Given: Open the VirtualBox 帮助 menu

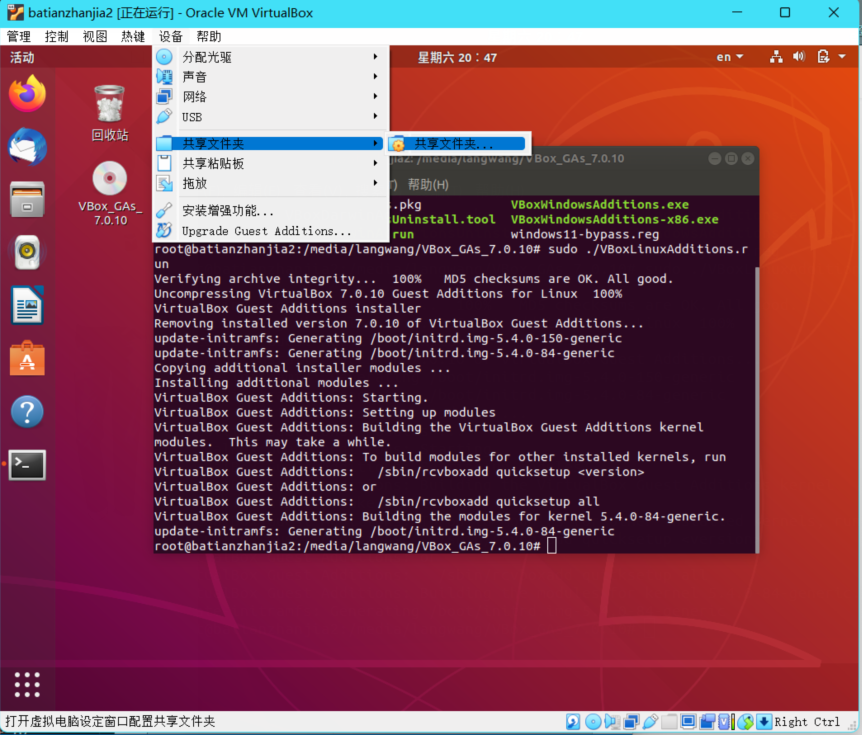Looking at the screenshot, I should tap(209, 36).
